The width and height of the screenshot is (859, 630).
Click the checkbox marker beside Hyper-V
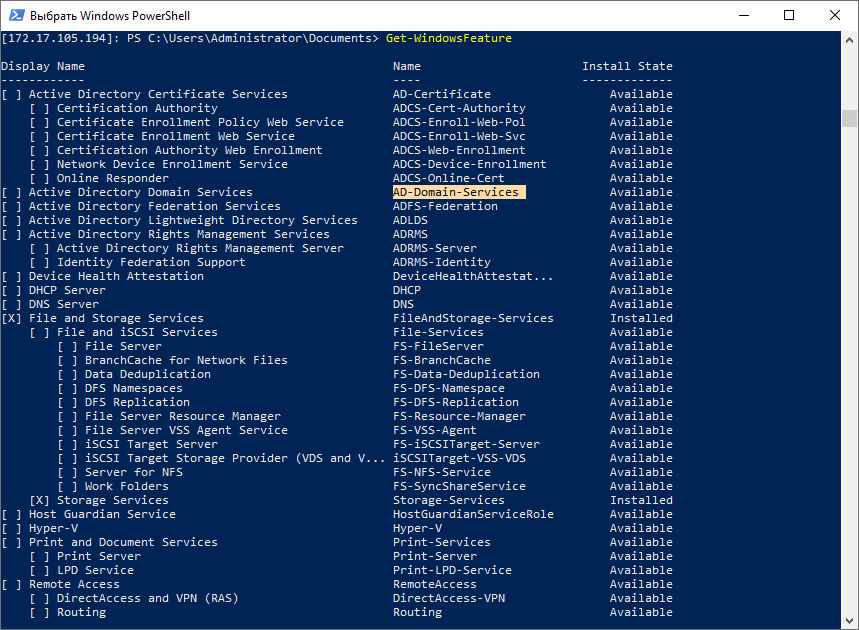click(11, 528)
